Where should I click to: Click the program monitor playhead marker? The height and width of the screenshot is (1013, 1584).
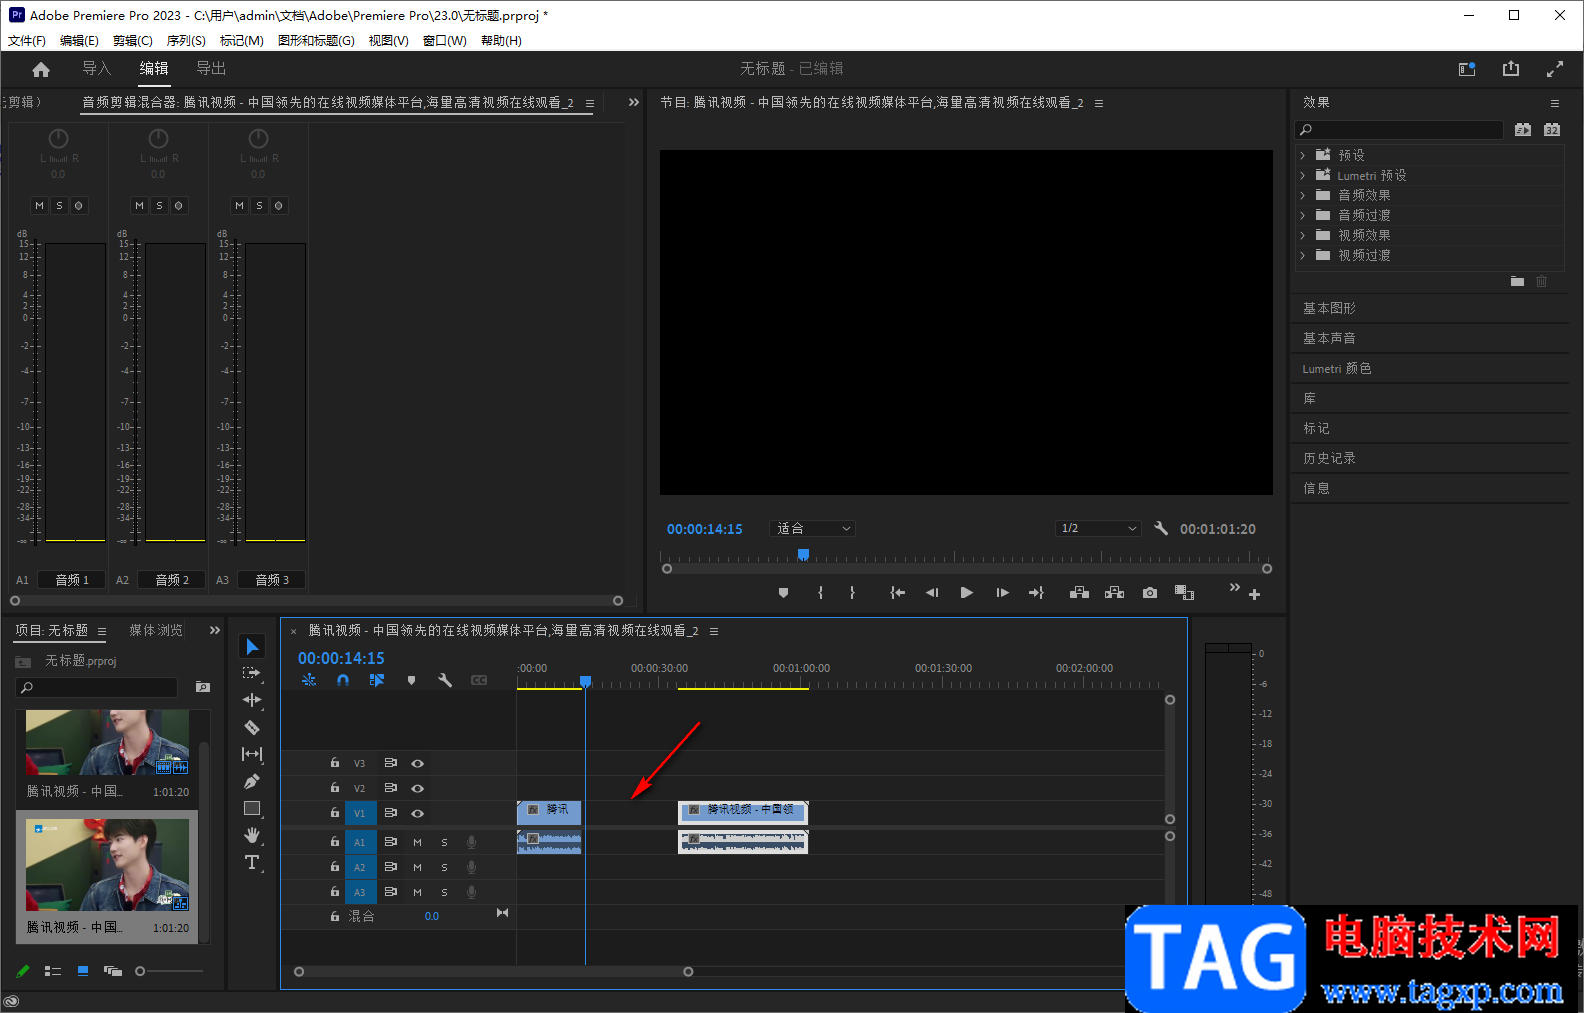point(803,554)
